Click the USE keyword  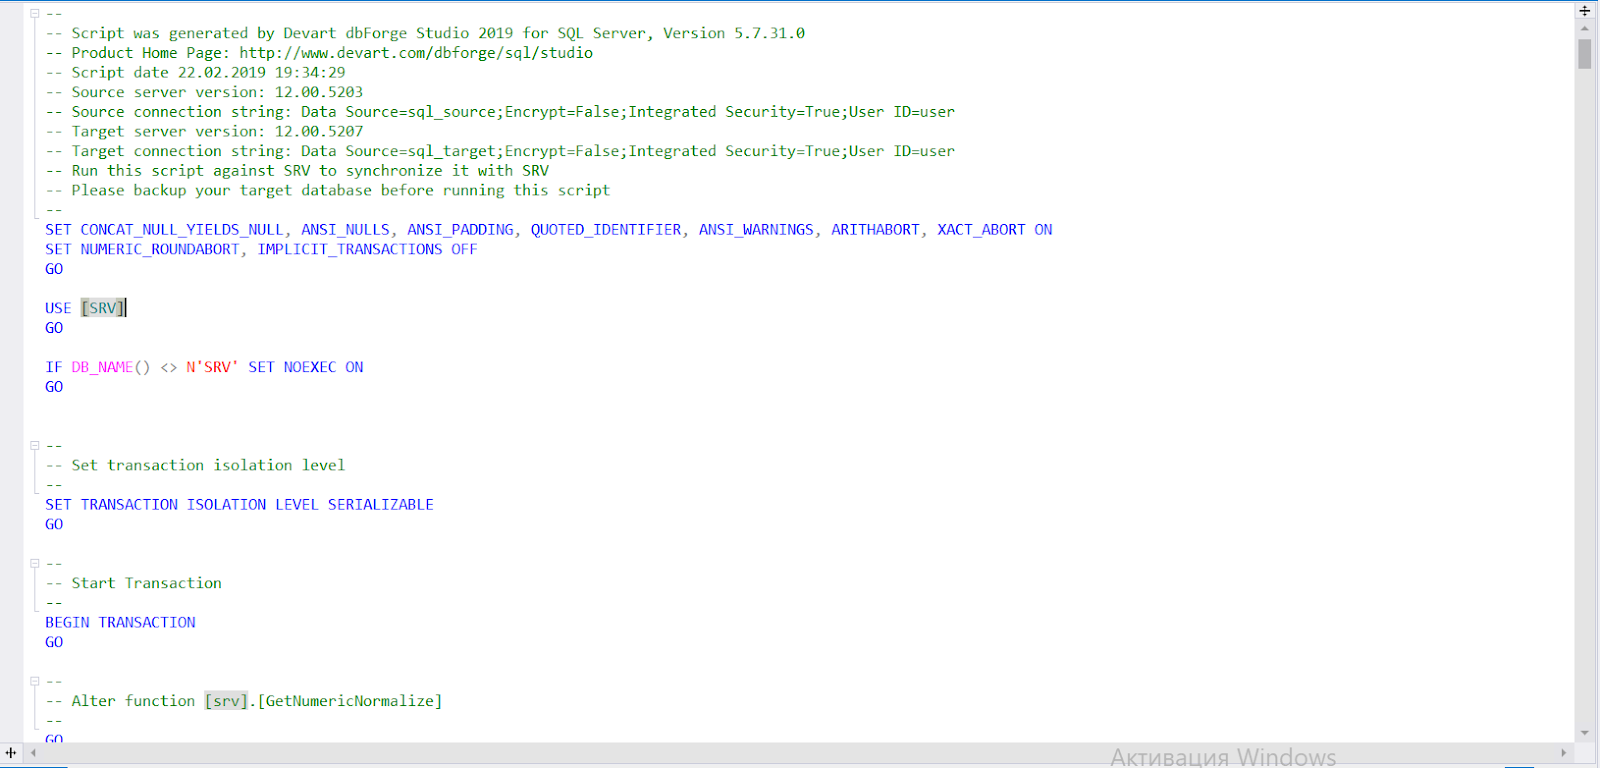tap(58, 308)
